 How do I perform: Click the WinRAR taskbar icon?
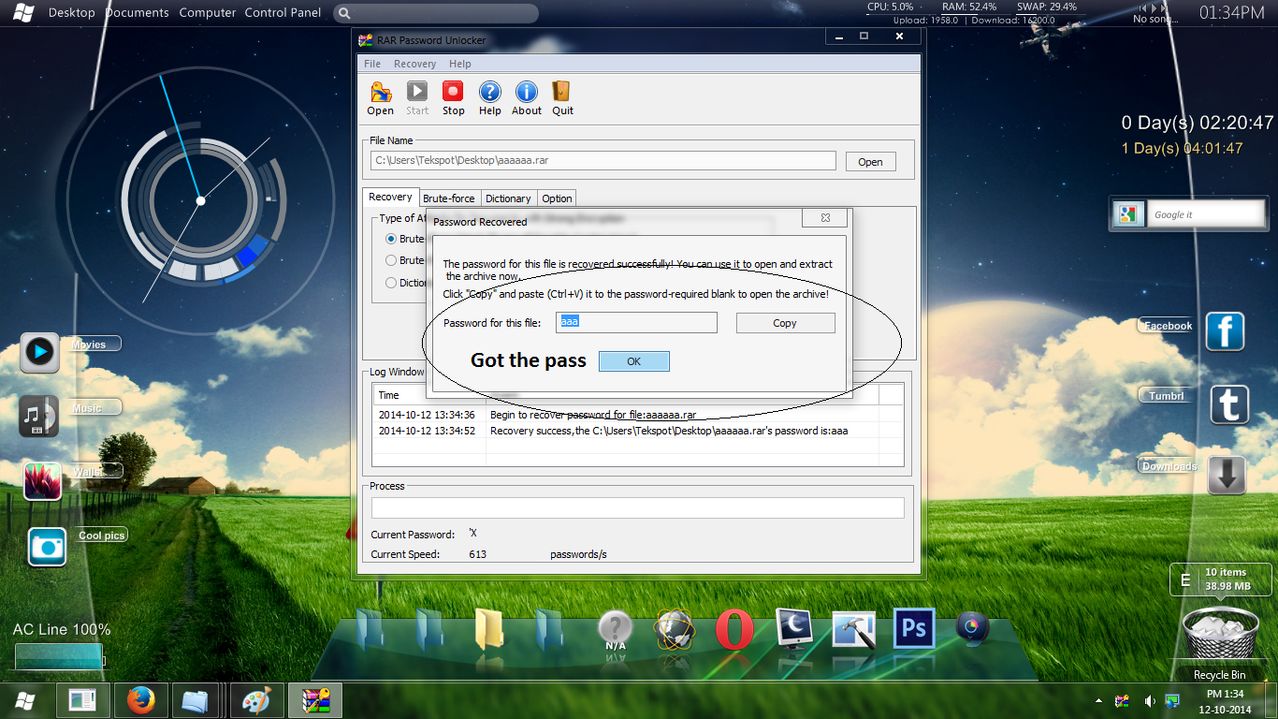(x=315, y=701)
